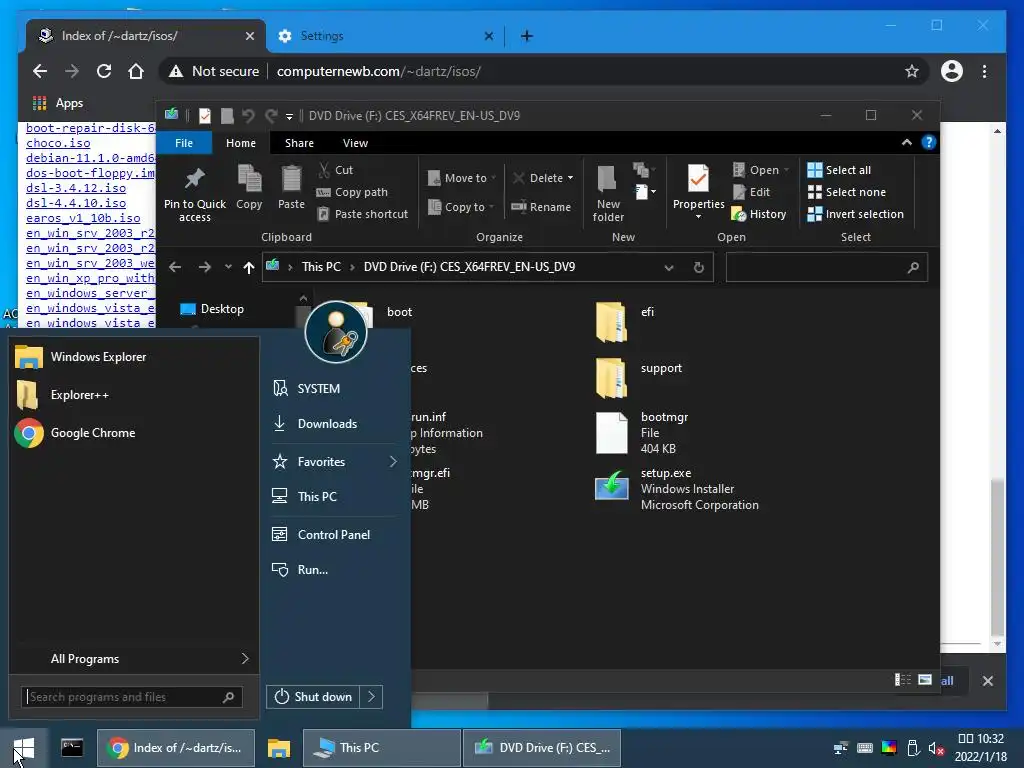Switch to the View ribbon tab
This screenshot has width=1024, height=768.
[355, 143]
